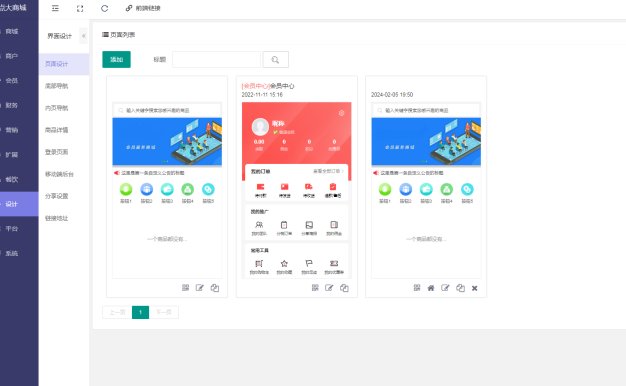This screenshot has height=386, width=626.
Task: Open the 营销 section in left sidebar
Action: 12,130
